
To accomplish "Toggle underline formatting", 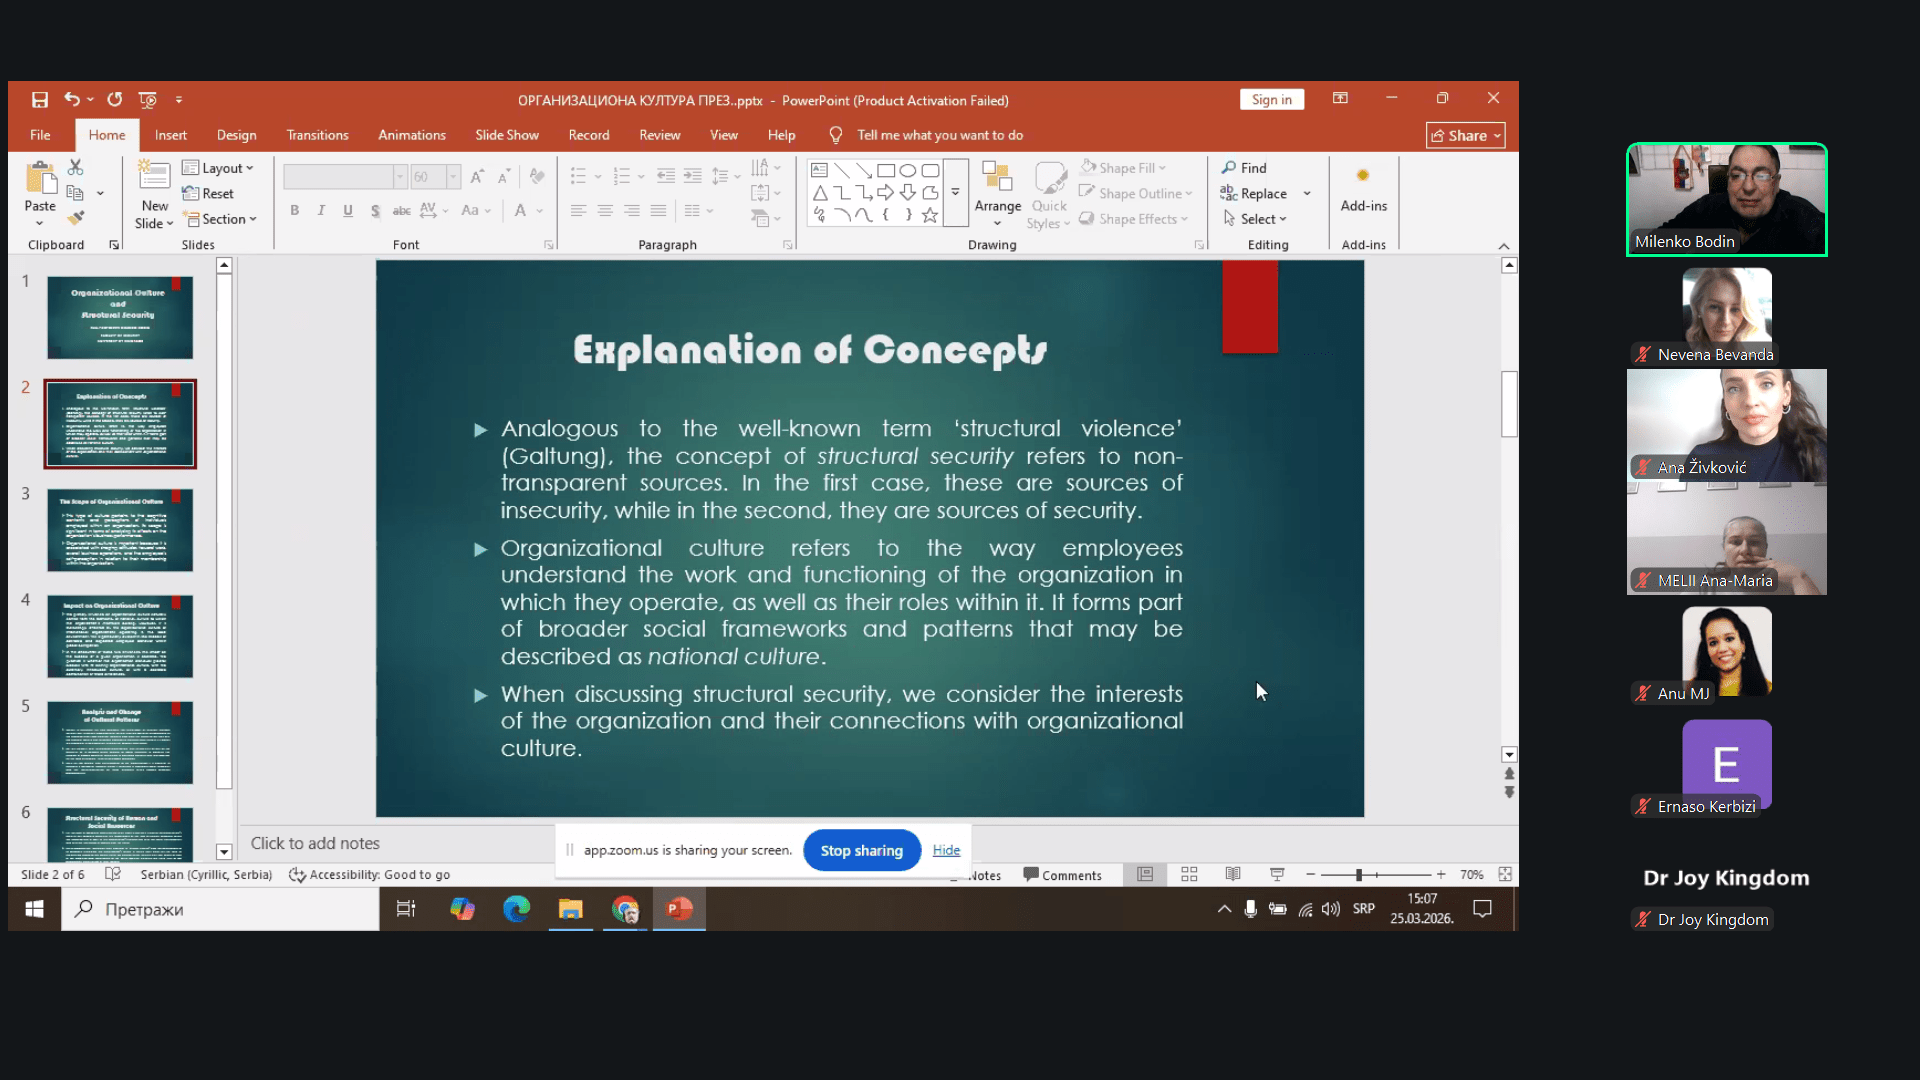I will tap(348, 210).
